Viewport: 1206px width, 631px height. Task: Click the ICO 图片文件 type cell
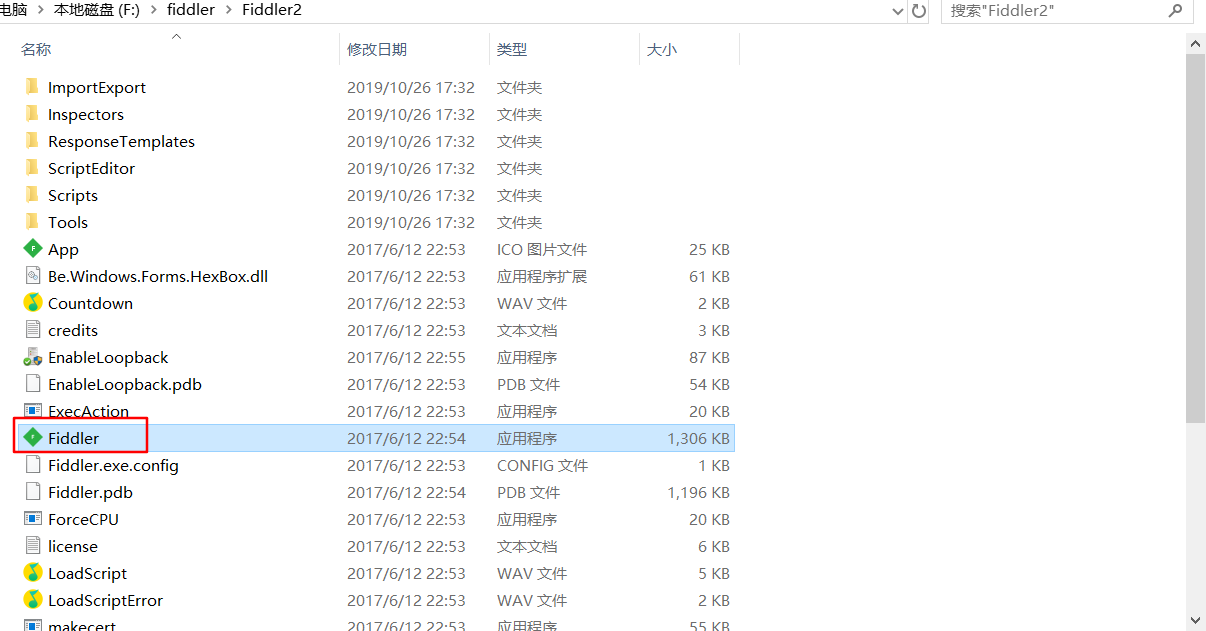(542, 250)
